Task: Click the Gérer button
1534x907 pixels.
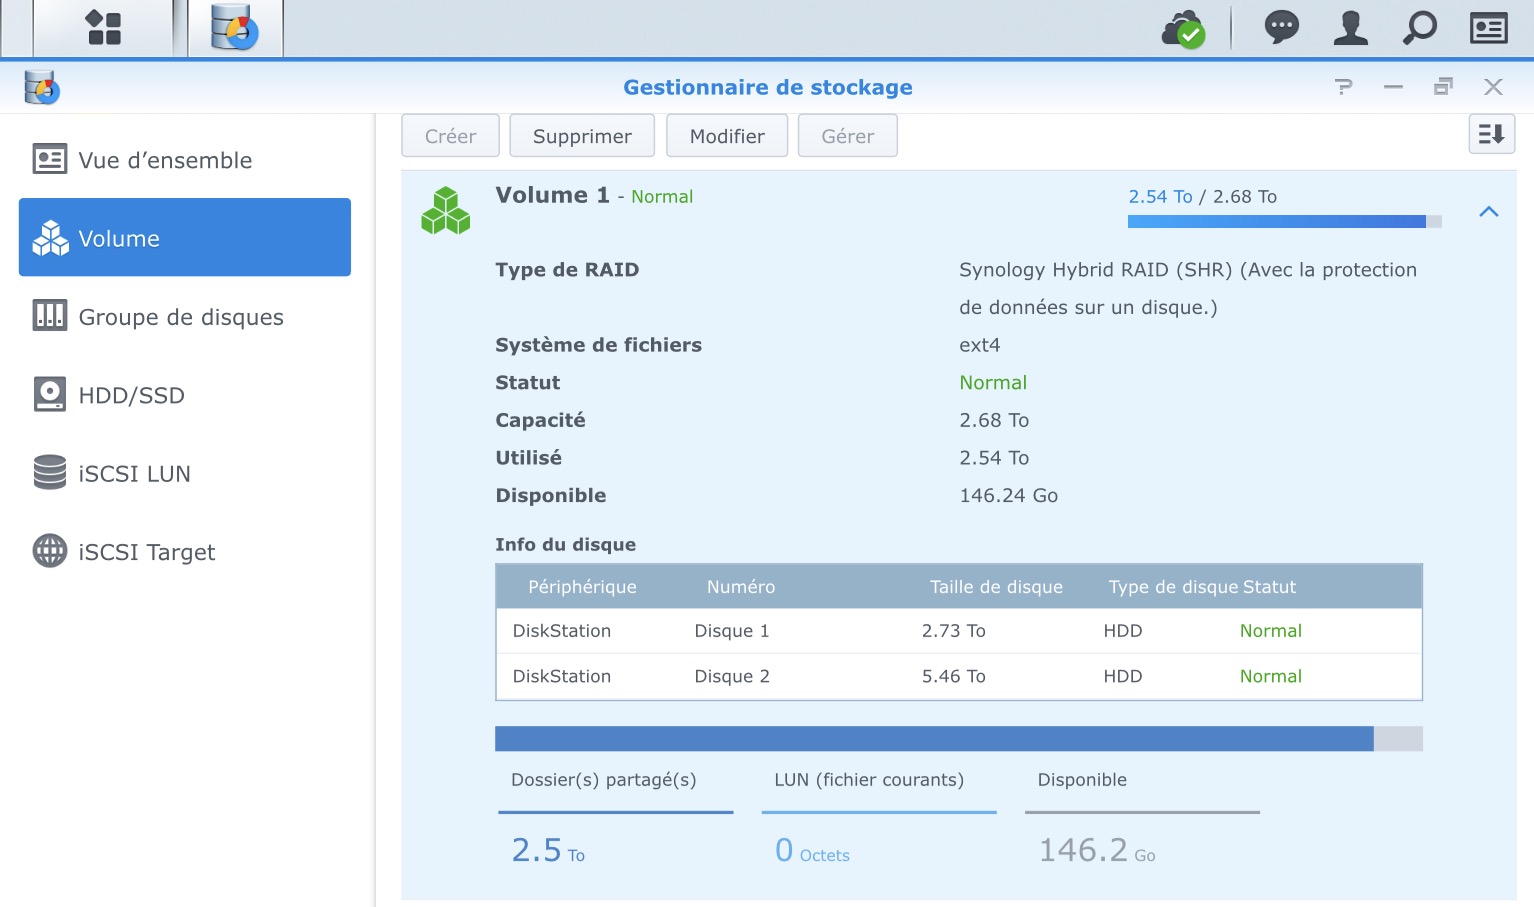Action: [x=848, y=136]
